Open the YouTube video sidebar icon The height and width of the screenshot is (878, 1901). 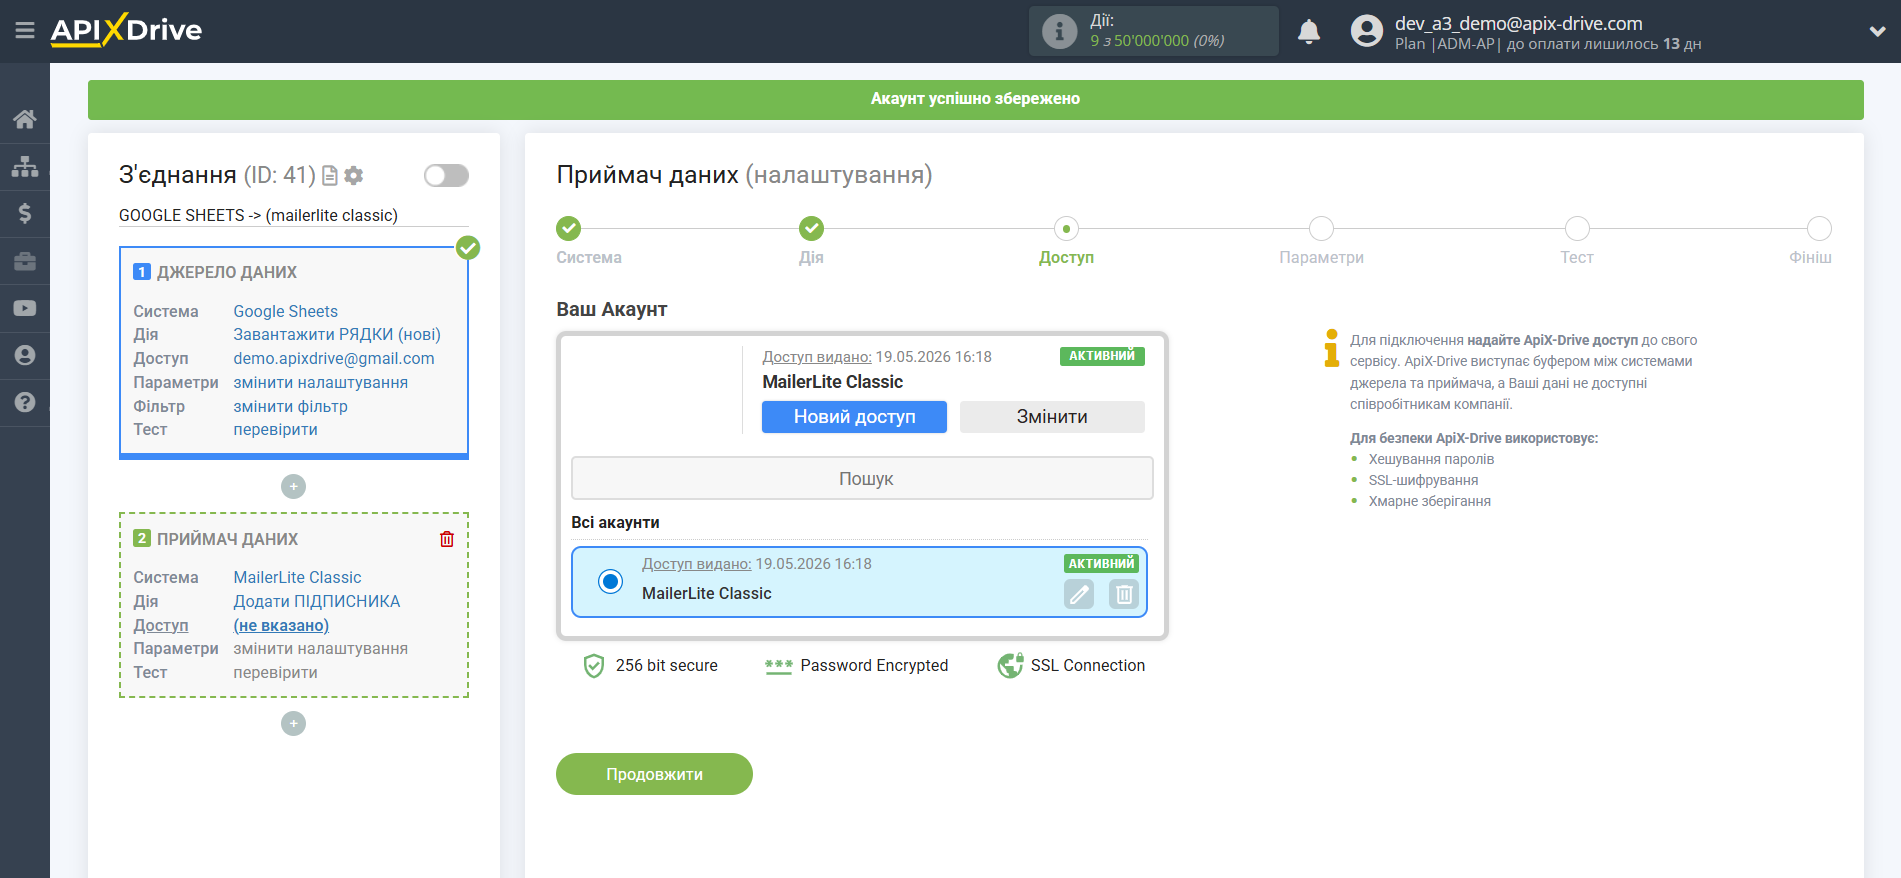point(25,308)
